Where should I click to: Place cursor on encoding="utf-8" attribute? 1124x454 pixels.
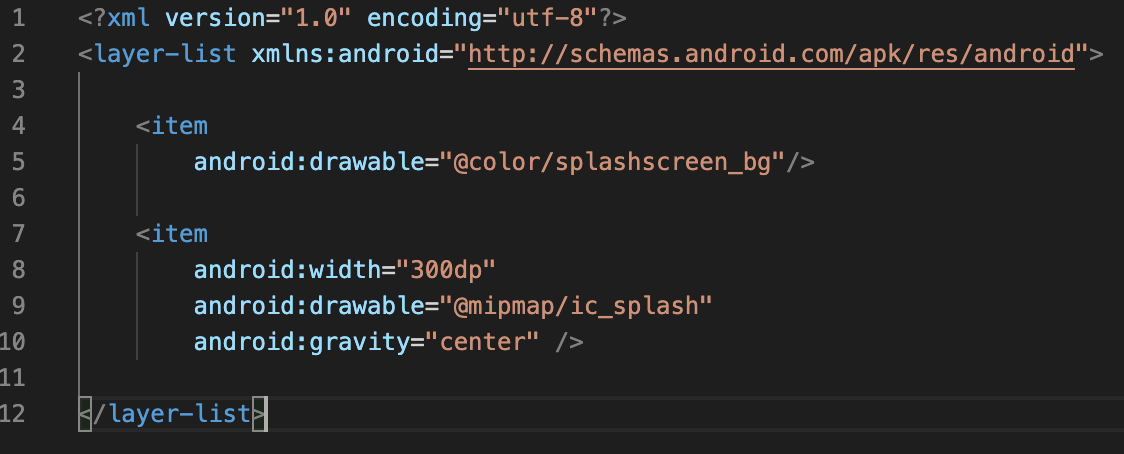tap(482, 19)
